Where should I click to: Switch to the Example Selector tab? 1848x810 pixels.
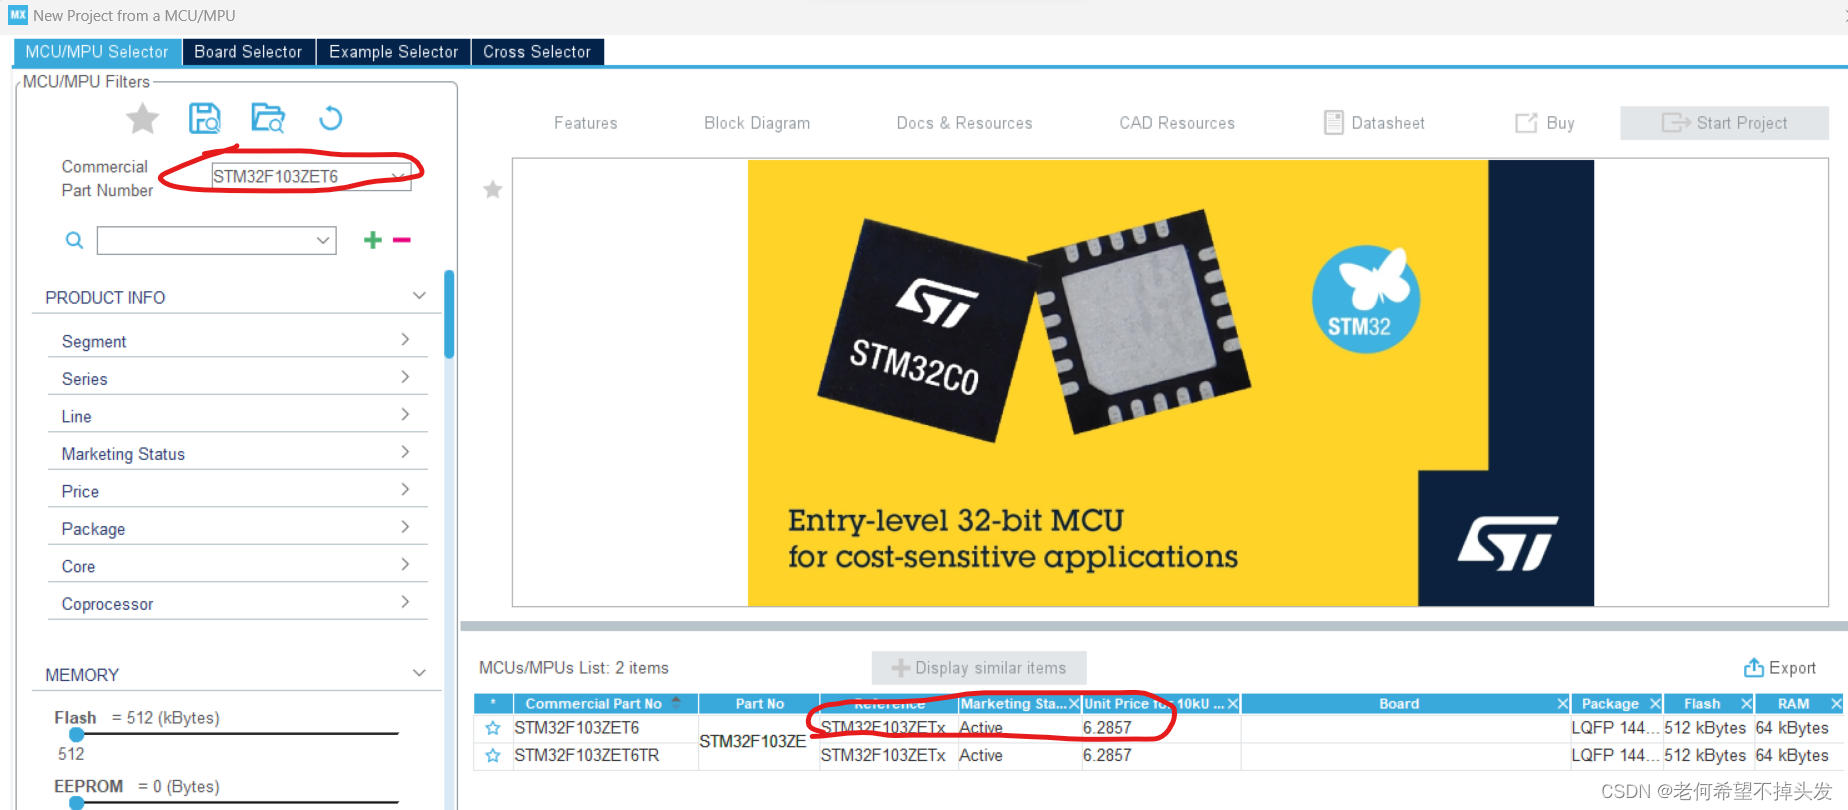click(393, 52)
